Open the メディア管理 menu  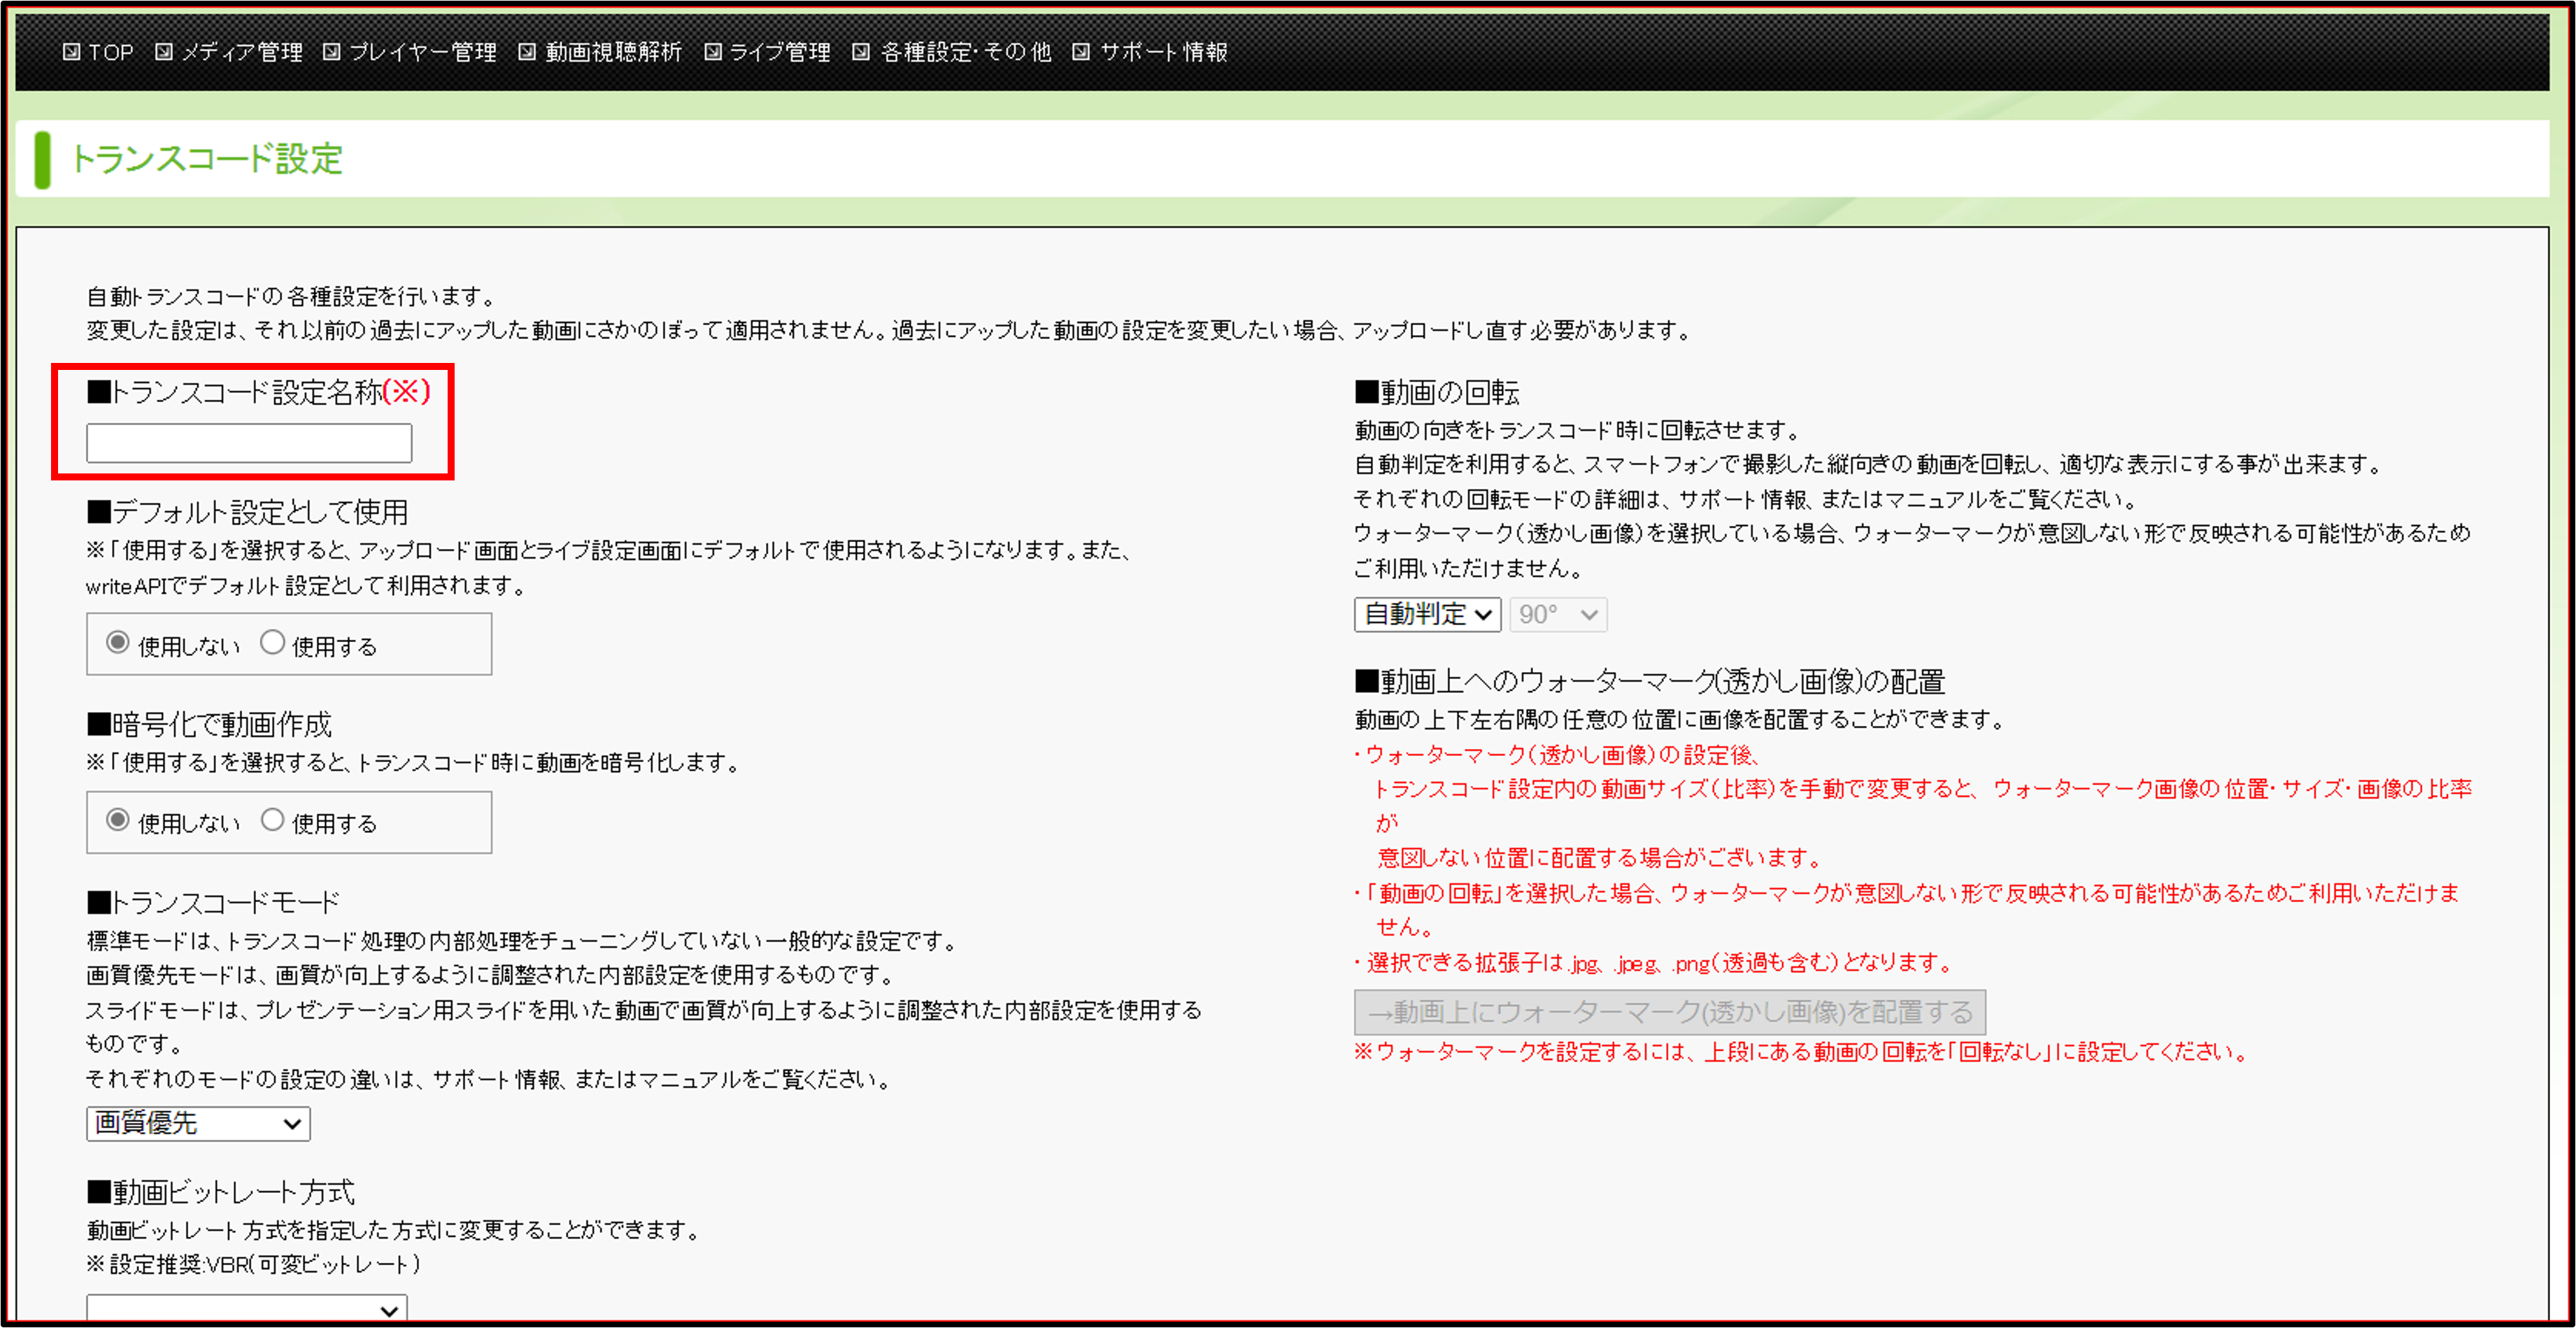tap(241, 52)
